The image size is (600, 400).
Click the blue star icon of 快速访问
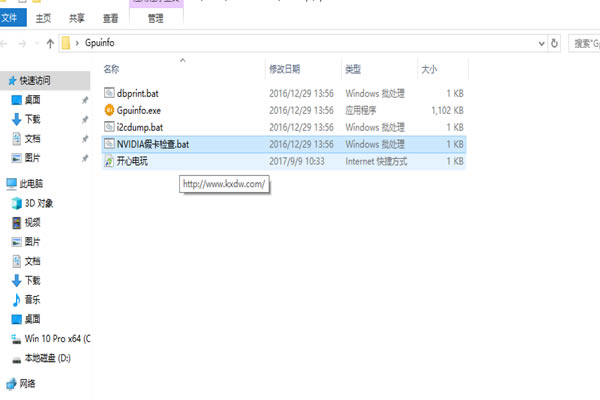point(12,80)
